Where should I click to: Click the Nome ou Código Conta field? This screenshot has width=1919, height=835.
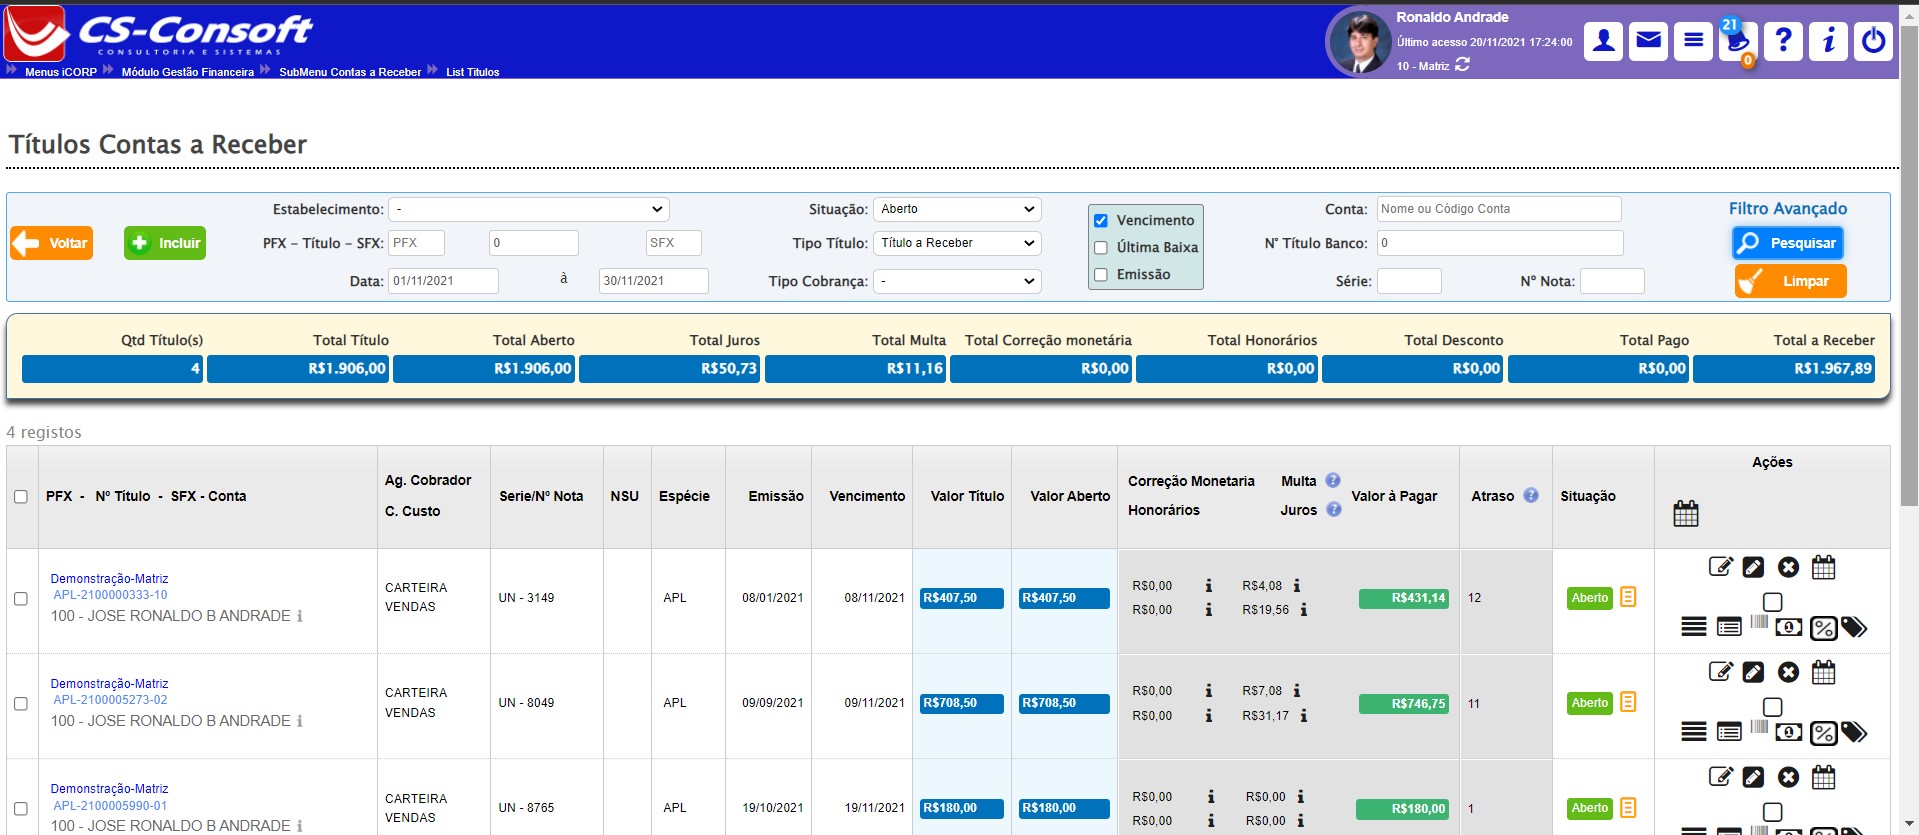click(1498, 209)
